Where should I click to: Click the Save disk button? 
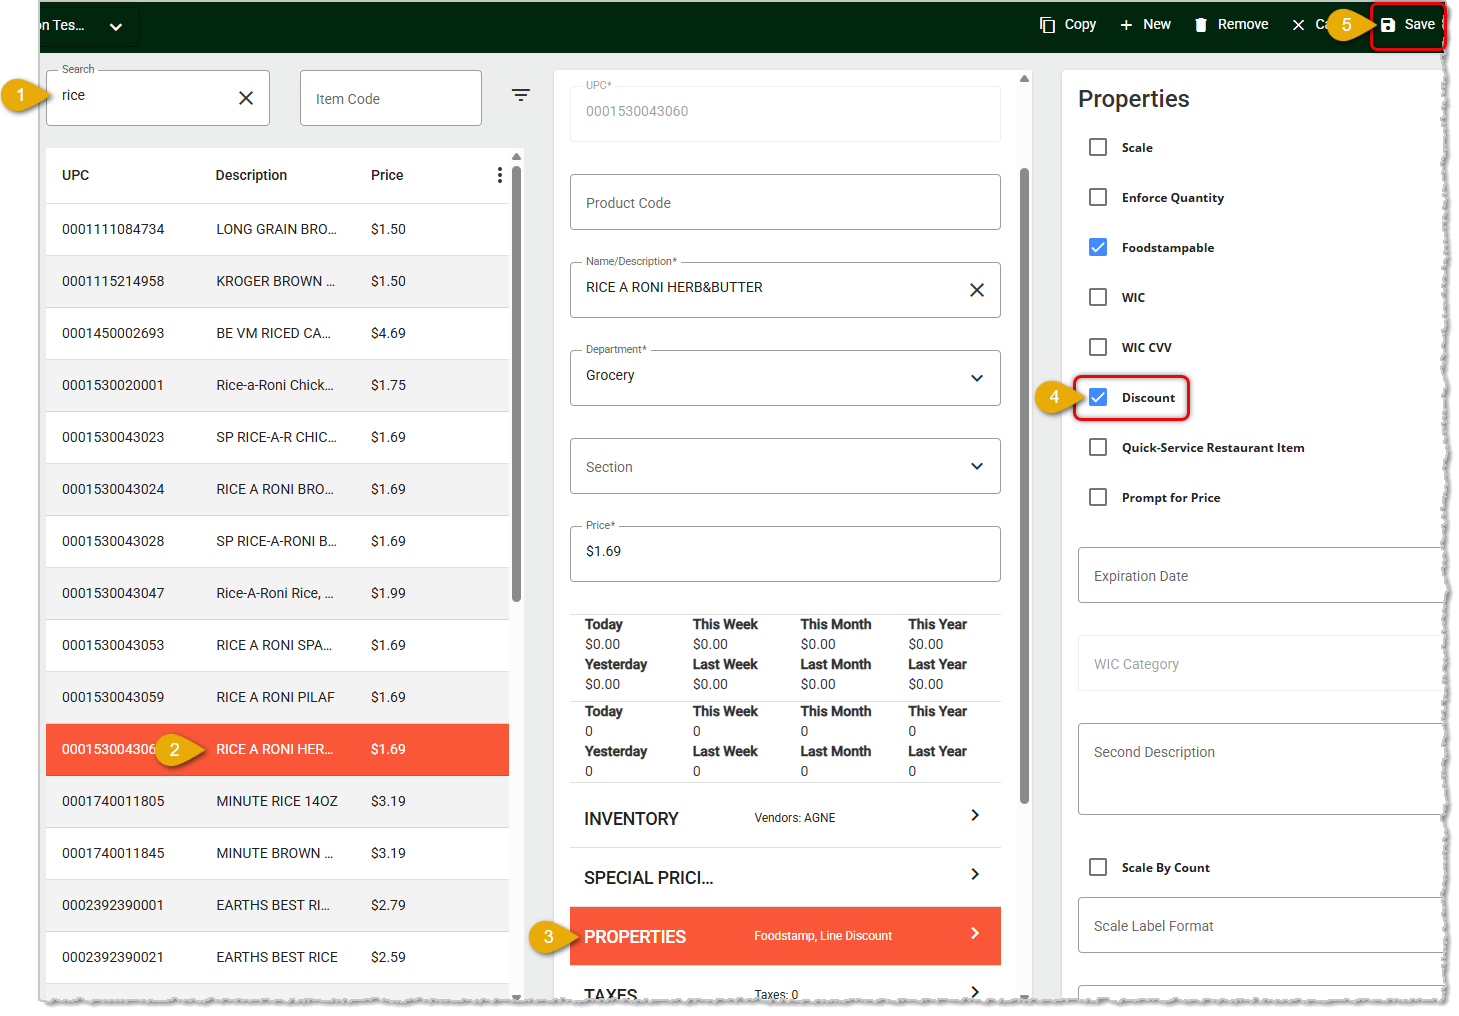point(1407,25)
